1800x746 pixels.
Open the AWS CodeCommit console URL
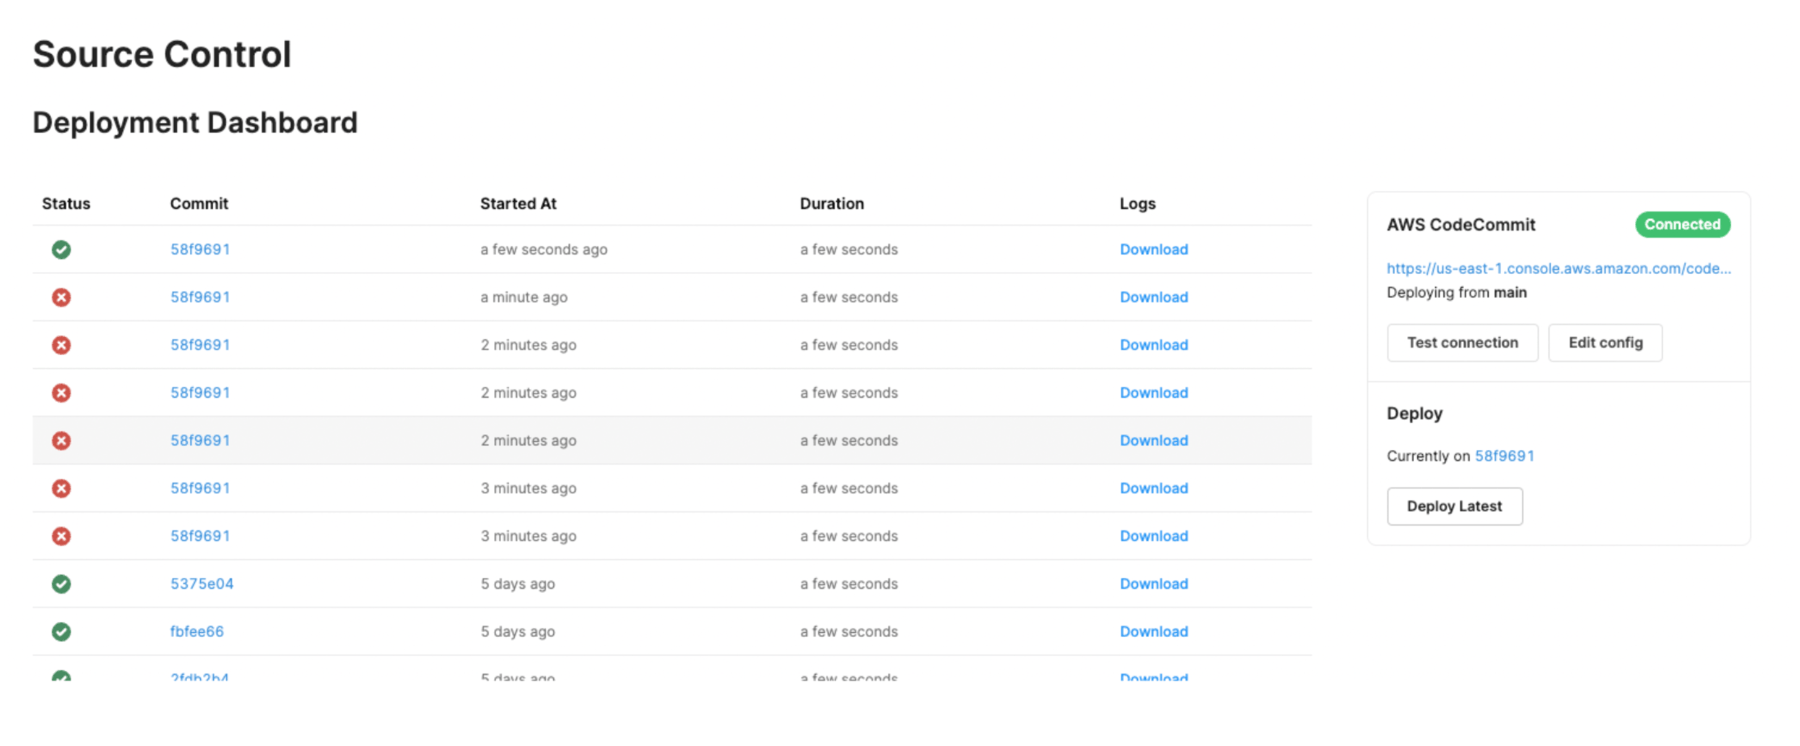(x=1558, y=268)
